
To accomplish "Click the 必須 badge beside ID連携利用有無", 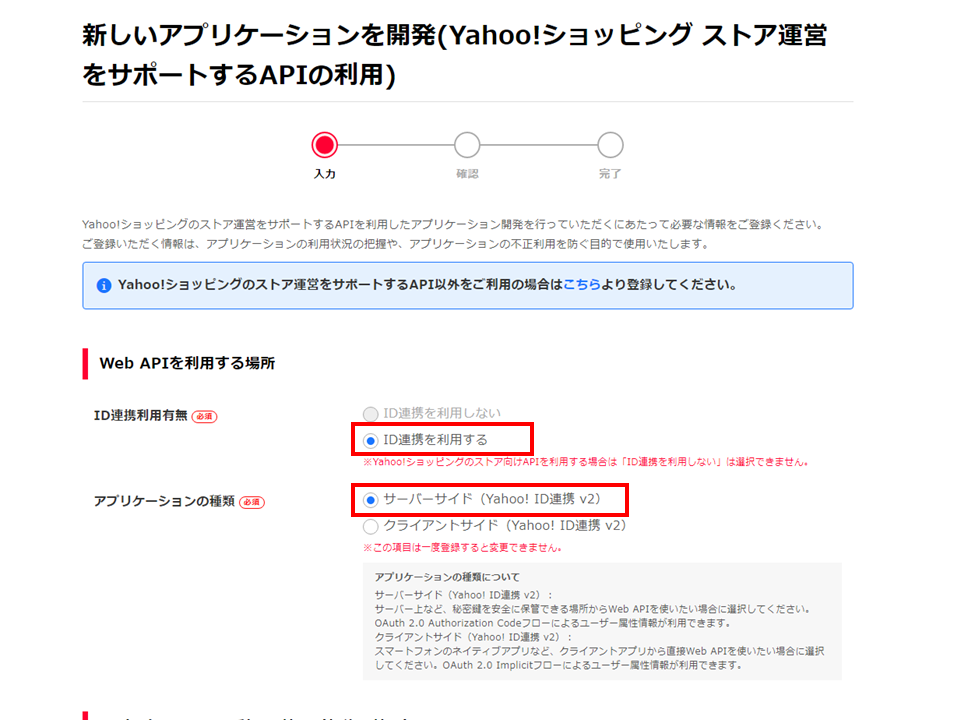I will point(204,416).
